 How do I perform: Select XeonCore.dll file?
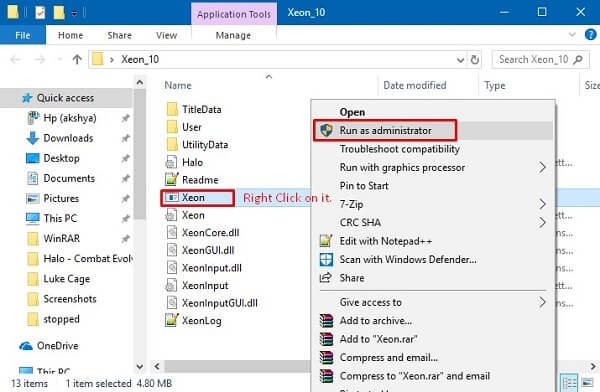pyautogui.click(x=210, y=232)
